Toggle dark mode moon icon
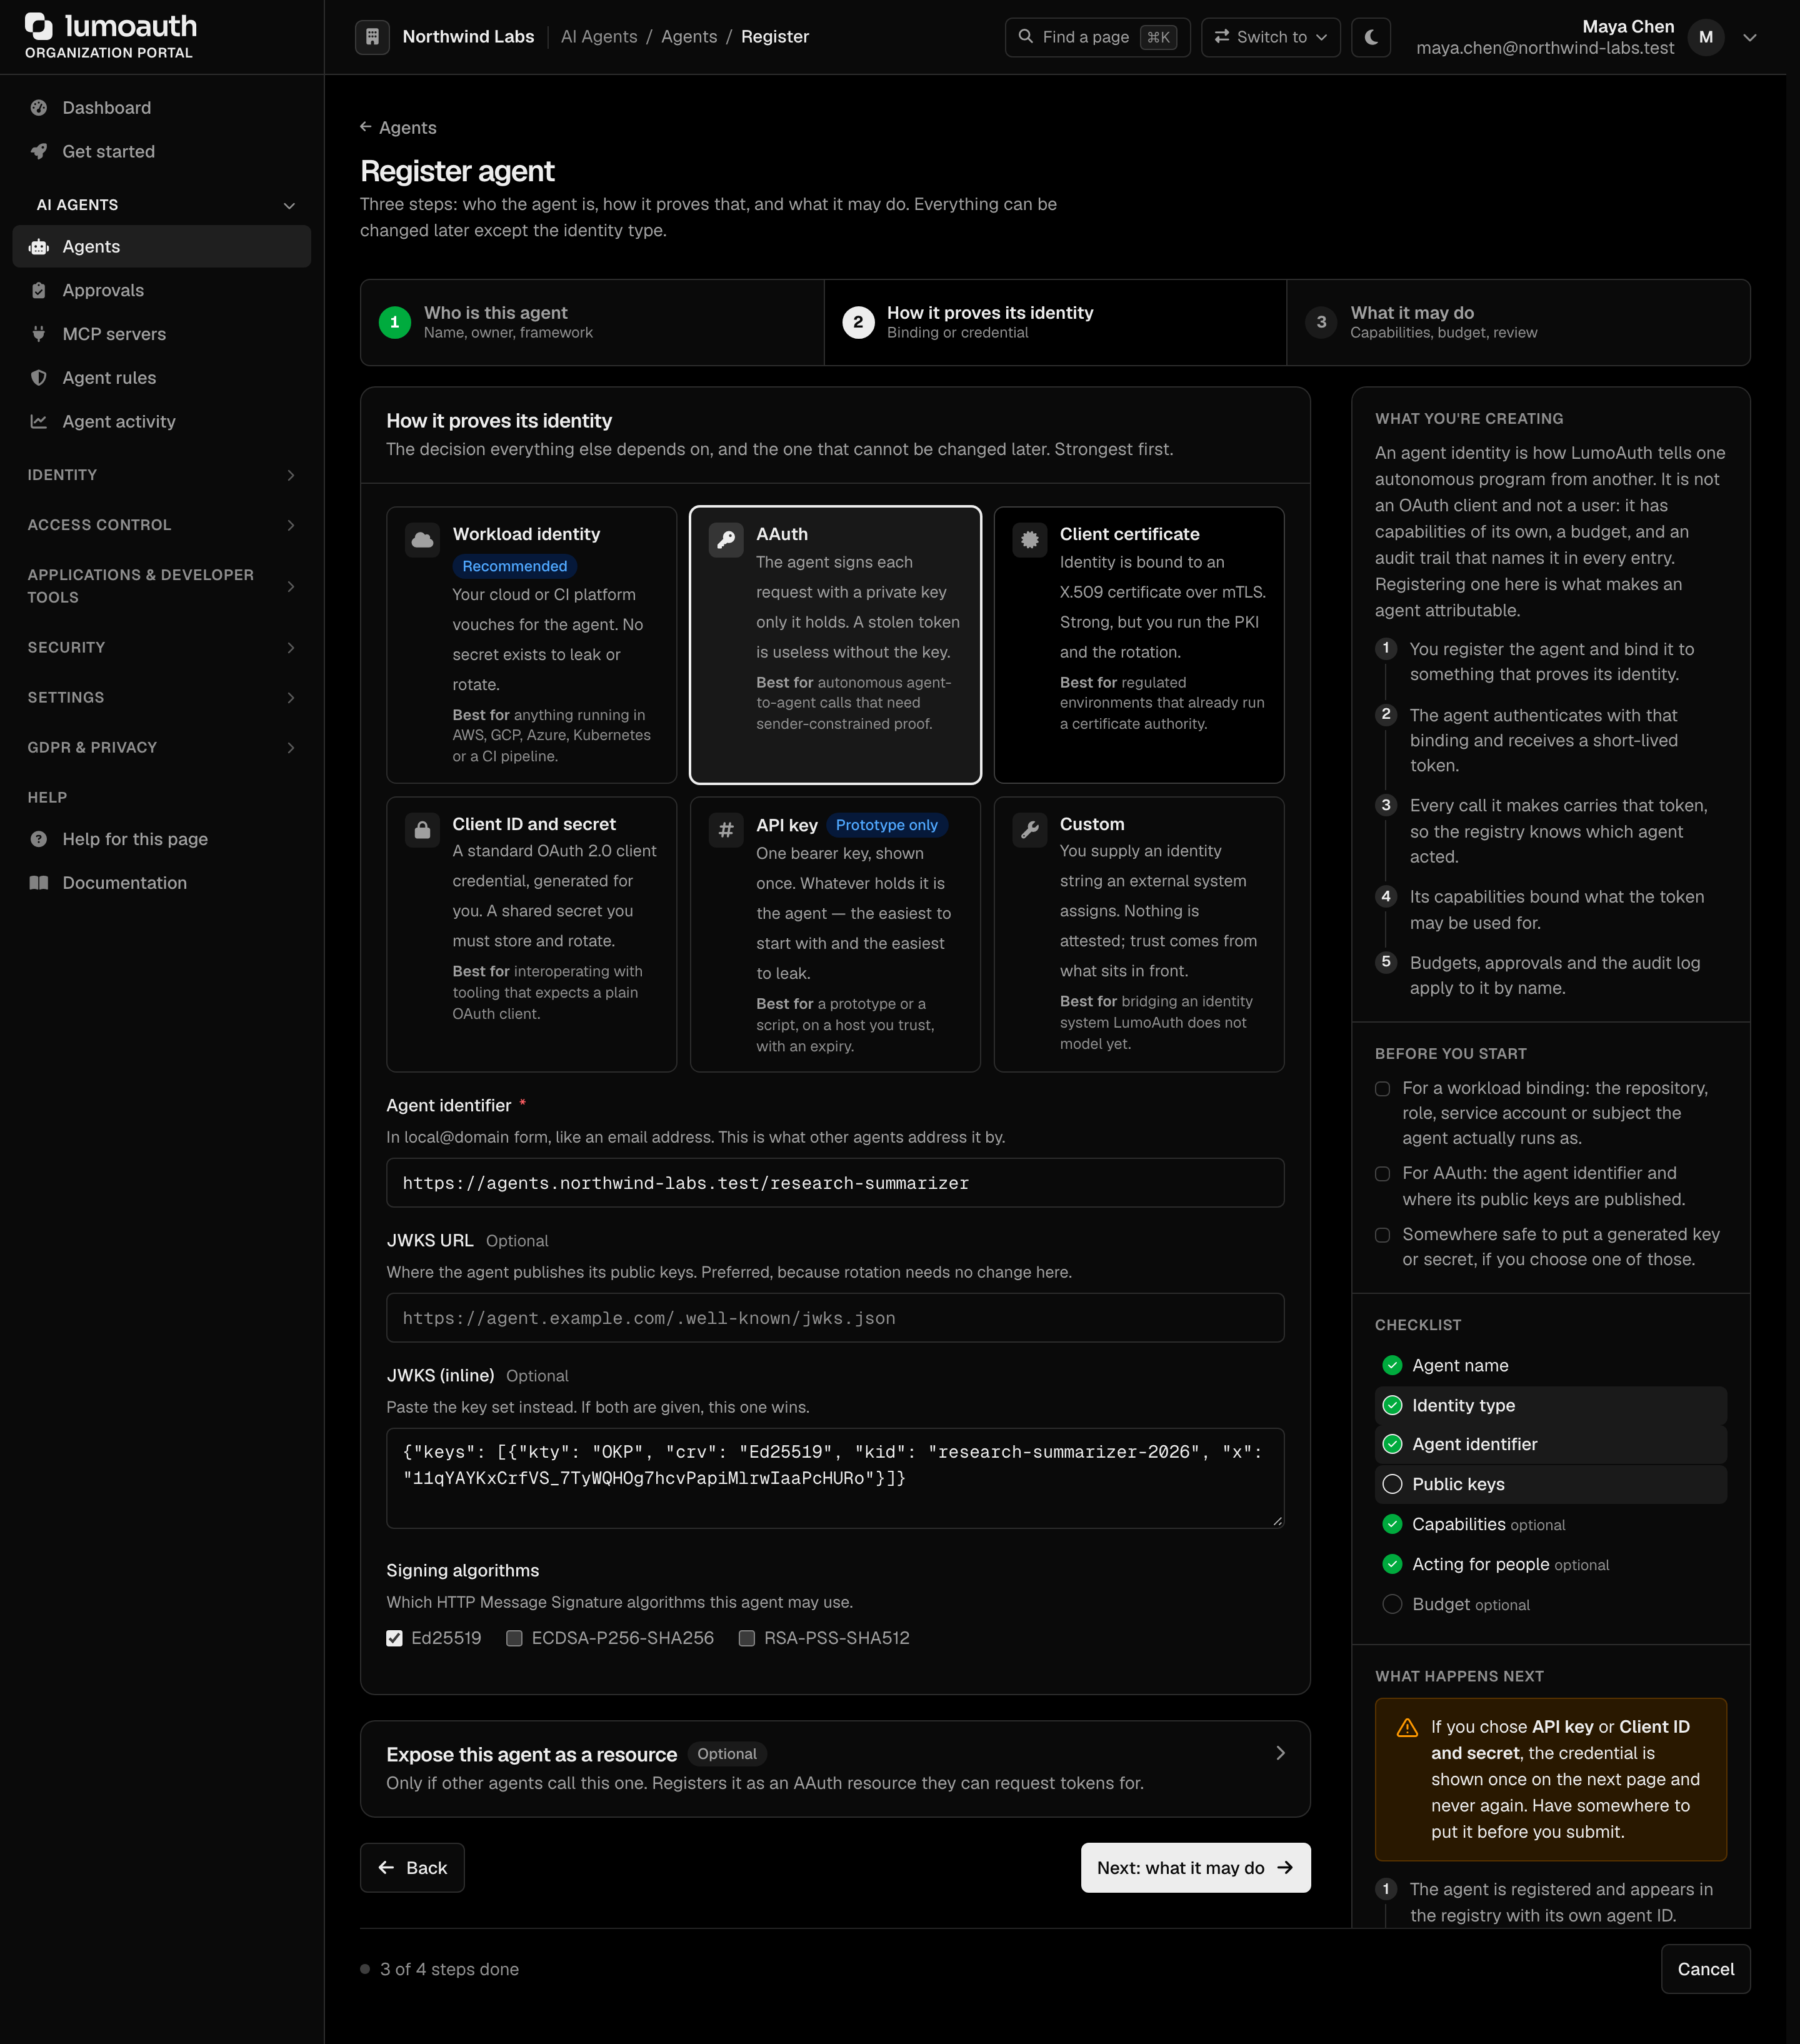The height and width of the screenshot is (2044, 1800). [x=1371, y=37]
